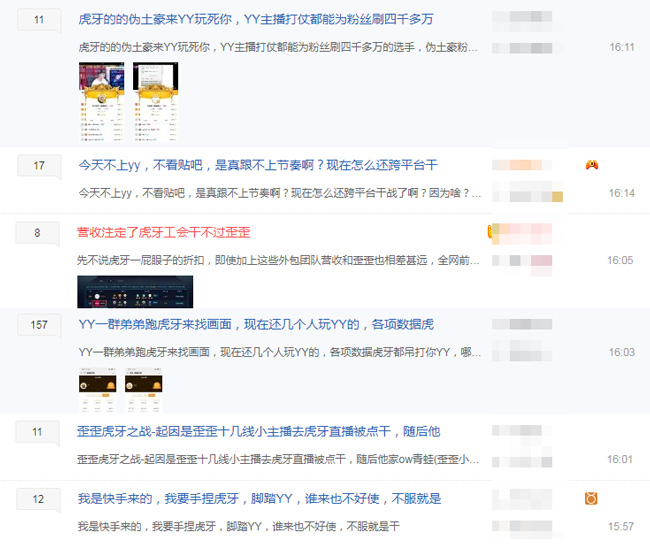Open thread titled 虎牙的的伪土豪来YY玩死你
650x544 pixels.
pos(256,19)
